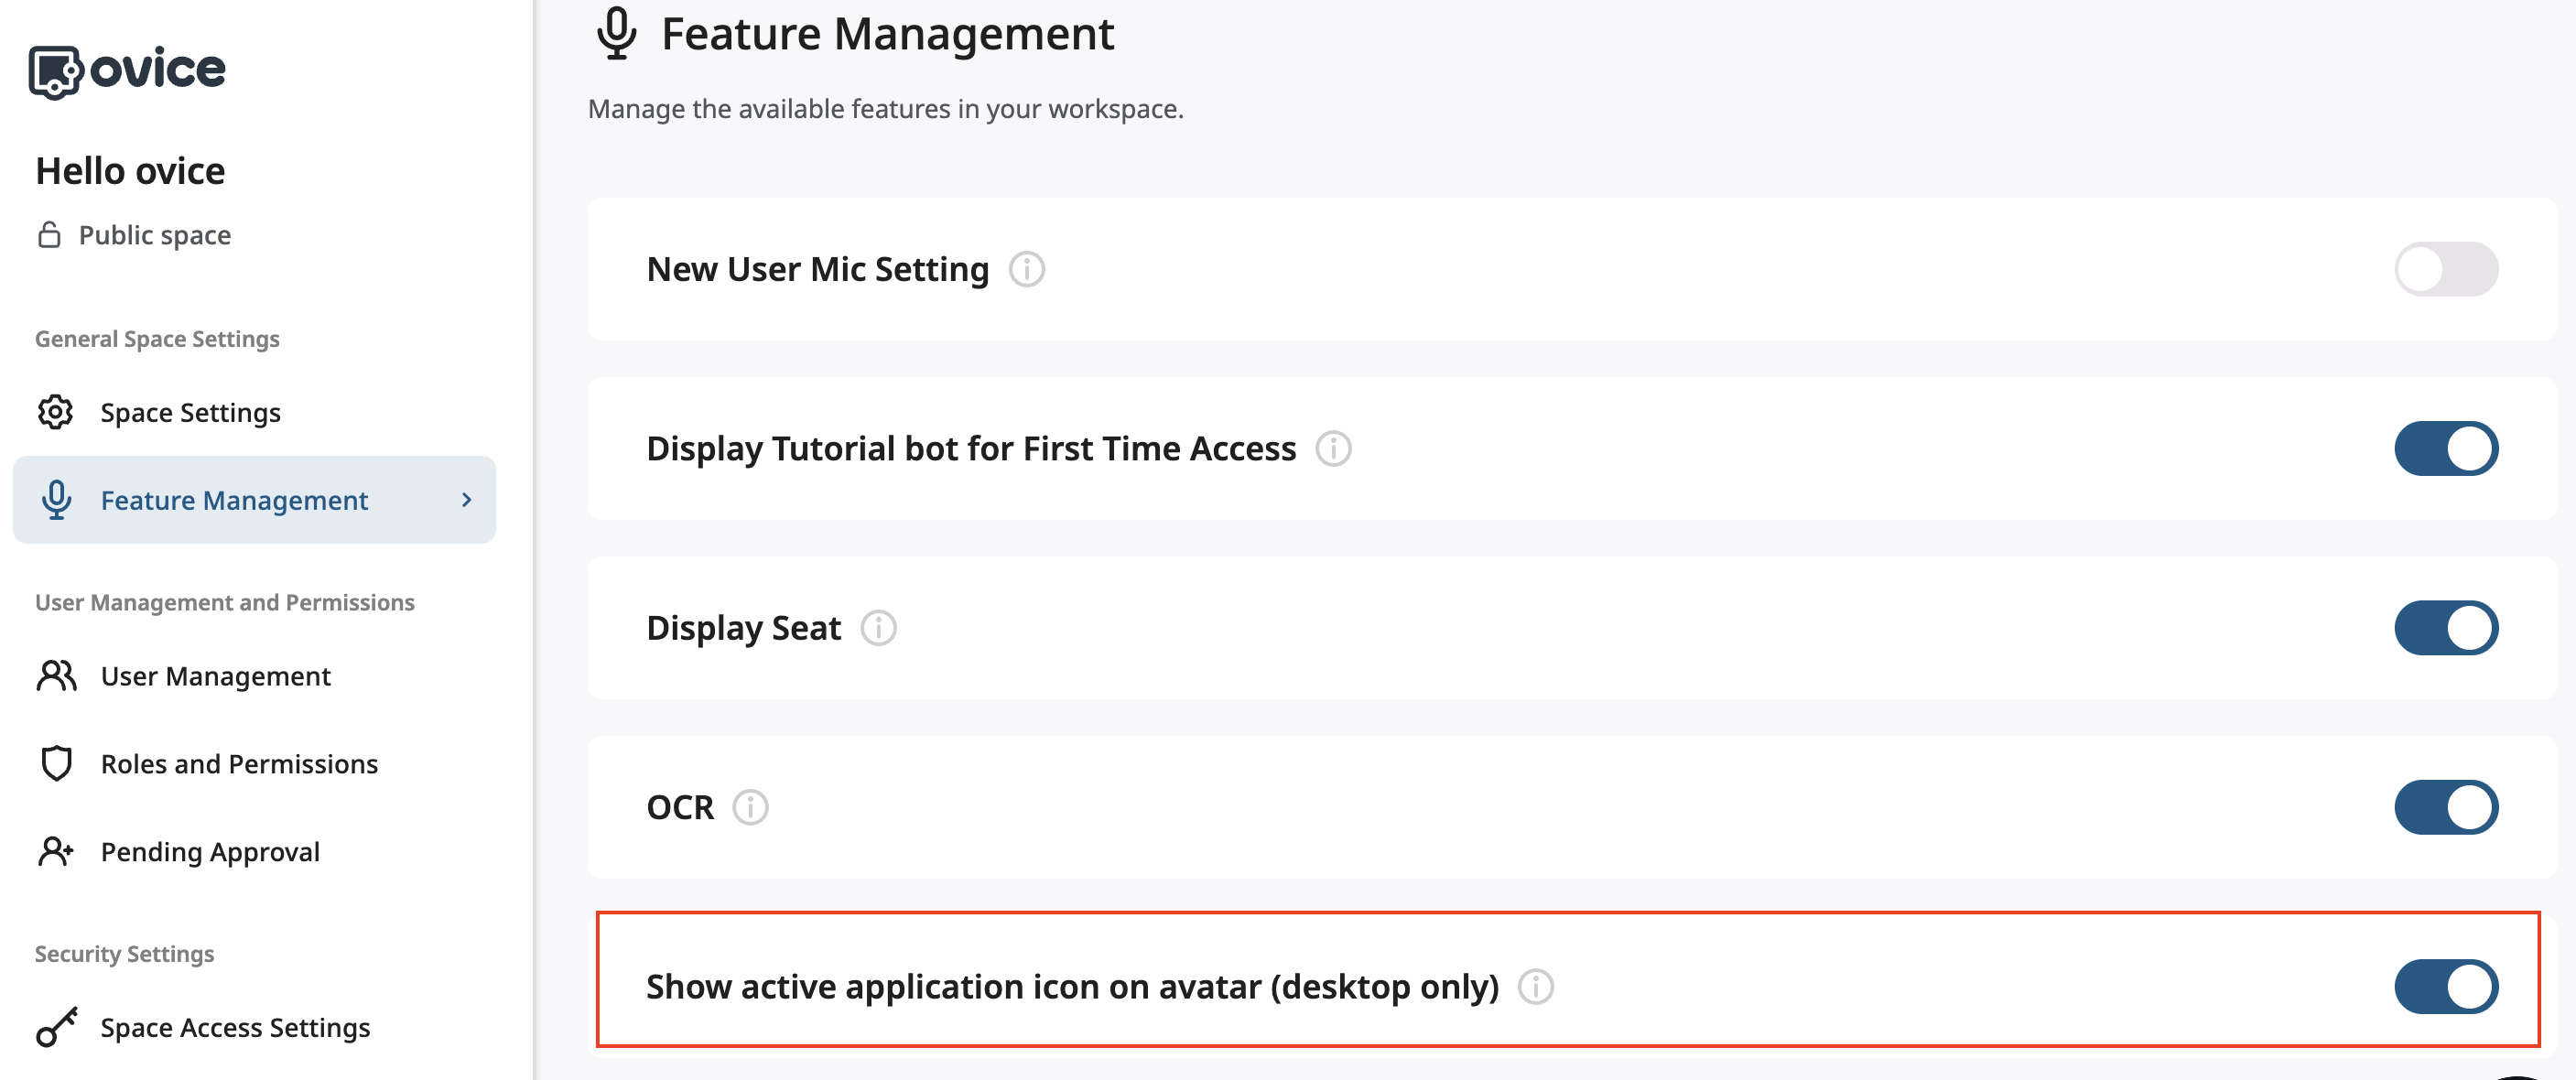Click the Feature Management microphone icon
This screenshot has height=1080, width=2576.
pos(56,500)
